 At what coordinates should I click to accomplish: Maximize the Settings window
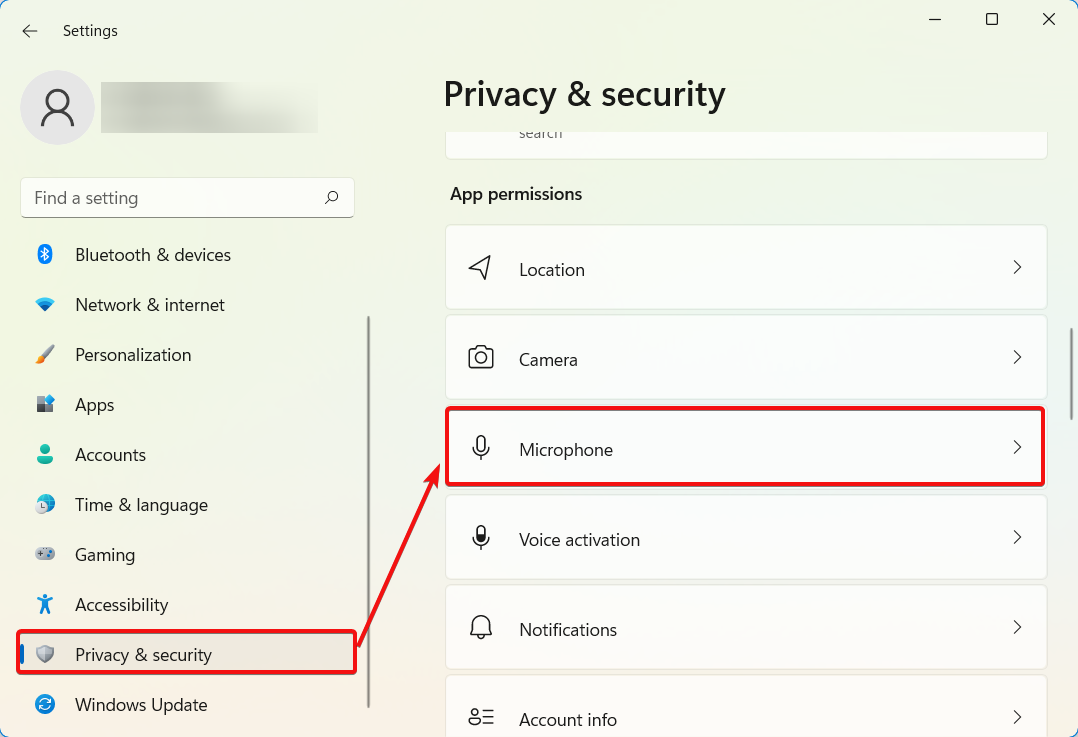click(991, 19)
